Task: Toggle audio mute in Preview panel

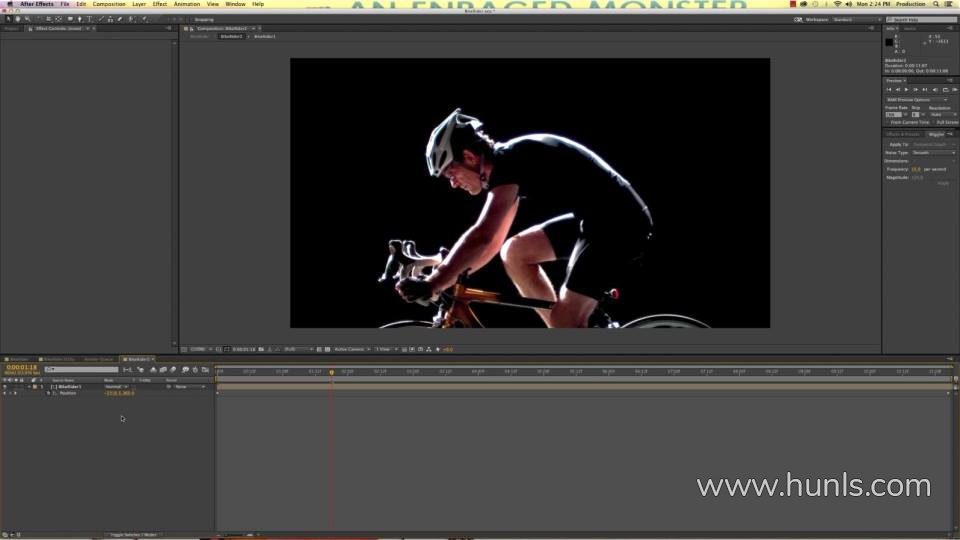Action: tap(935, 89)
